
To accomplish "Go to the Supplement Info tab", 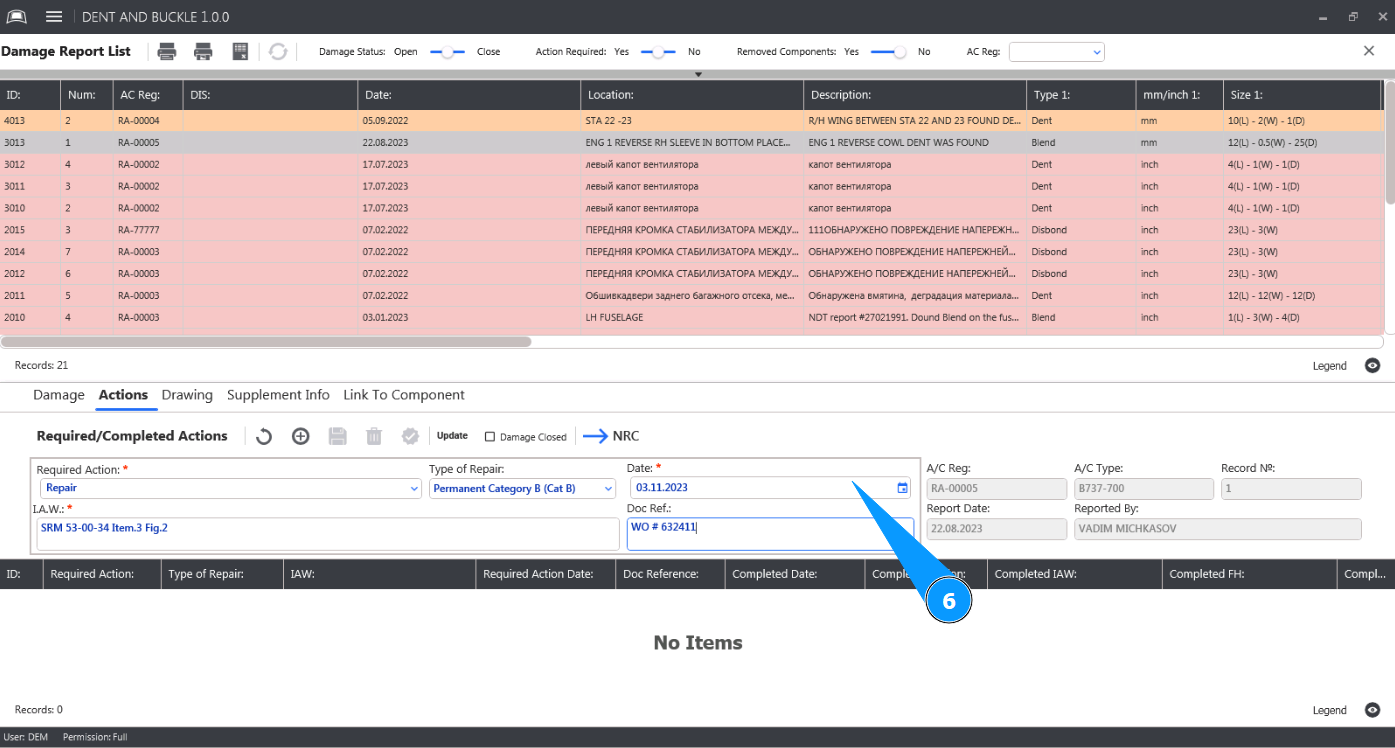I will pyautogui.click(x=278, y=395).
